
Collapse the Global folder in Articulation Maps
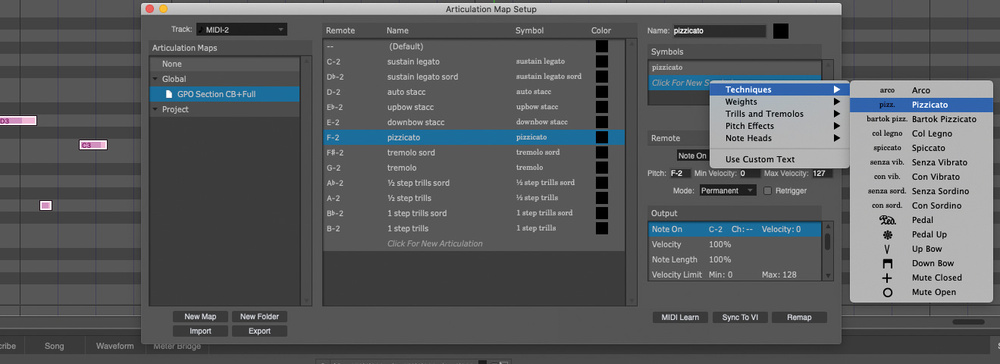(x=155, y=79)
